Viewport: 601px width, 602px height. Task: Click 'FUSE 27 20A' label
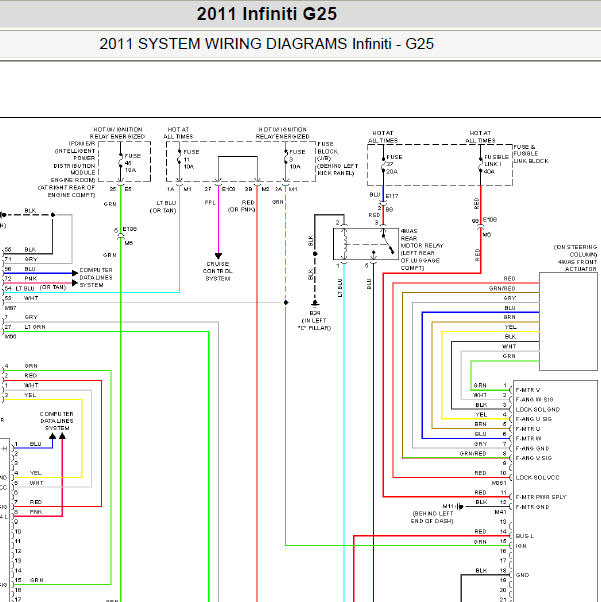point(394,164)
